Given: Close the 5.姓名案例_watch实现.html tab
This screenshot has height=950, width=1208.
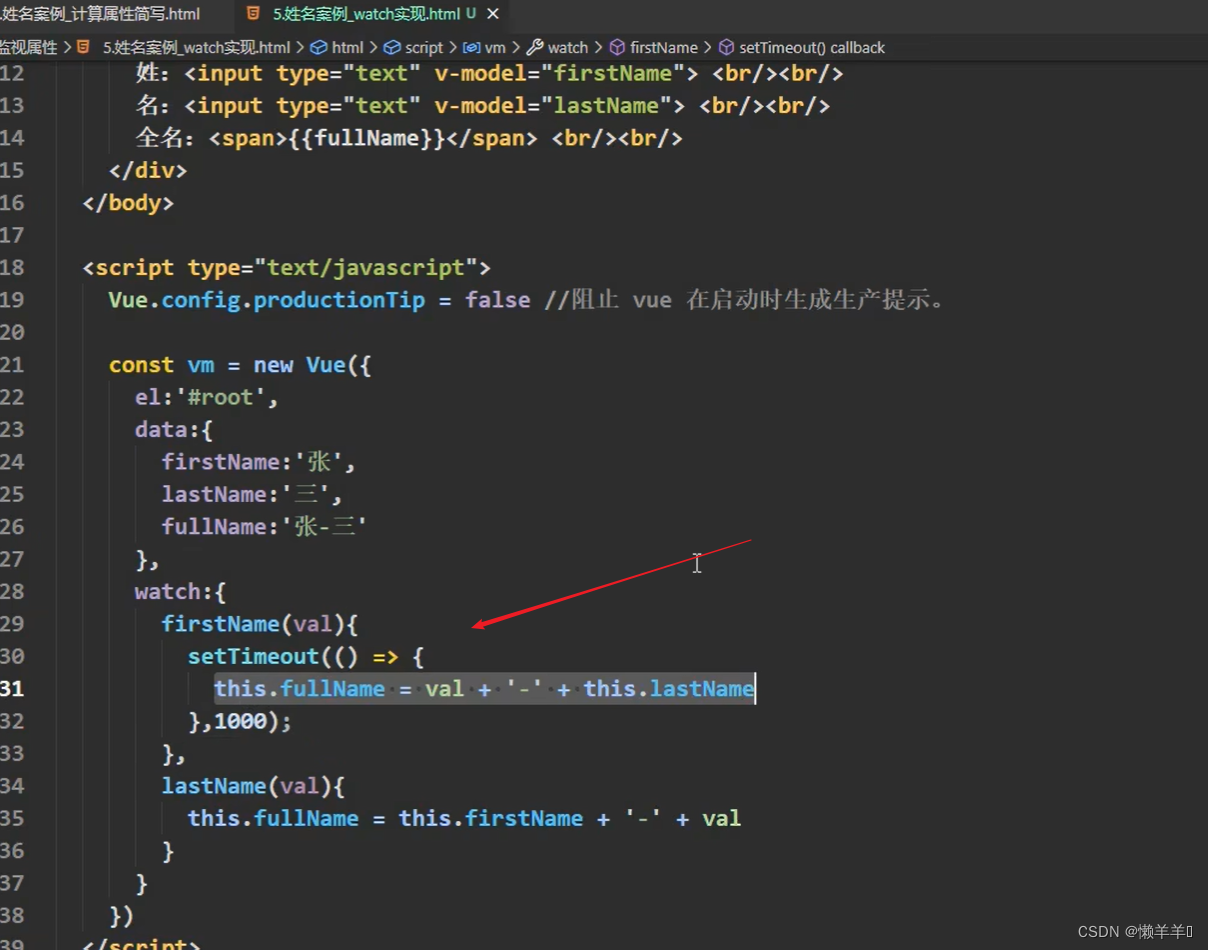Looking at the screenshot, I should coord(493,14).
